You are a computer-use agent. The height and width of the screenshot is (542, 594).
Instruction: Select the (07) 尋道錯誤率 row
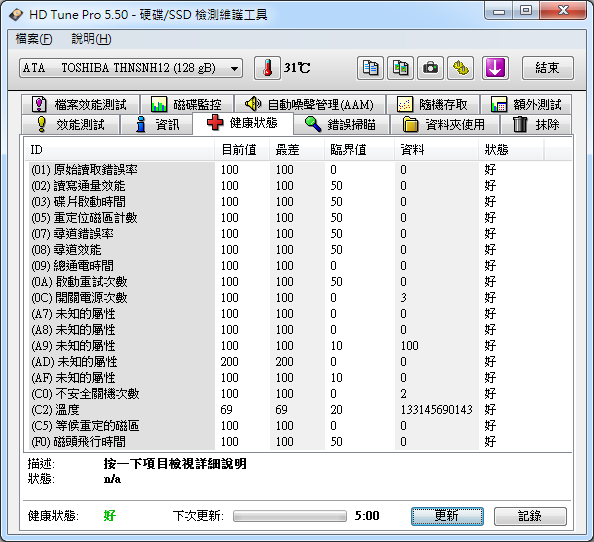click(298, 234)
